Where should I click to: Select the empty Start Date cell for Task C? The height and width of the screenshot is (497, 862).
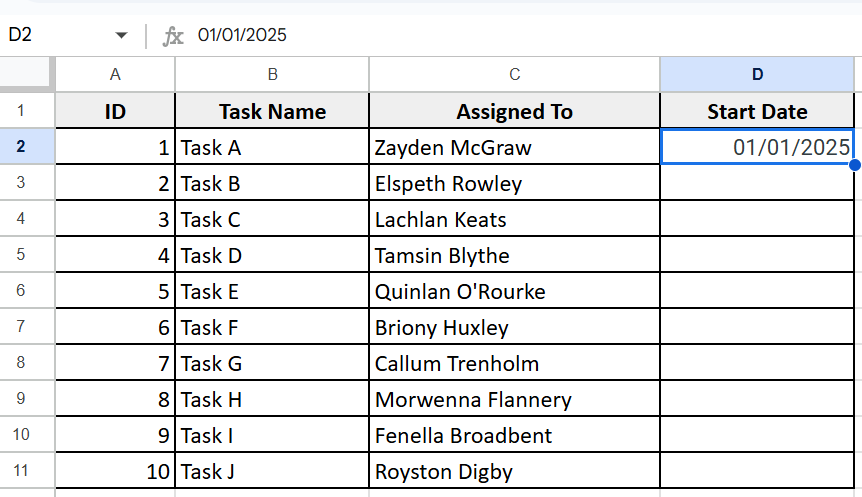click(x=757, y=219)
